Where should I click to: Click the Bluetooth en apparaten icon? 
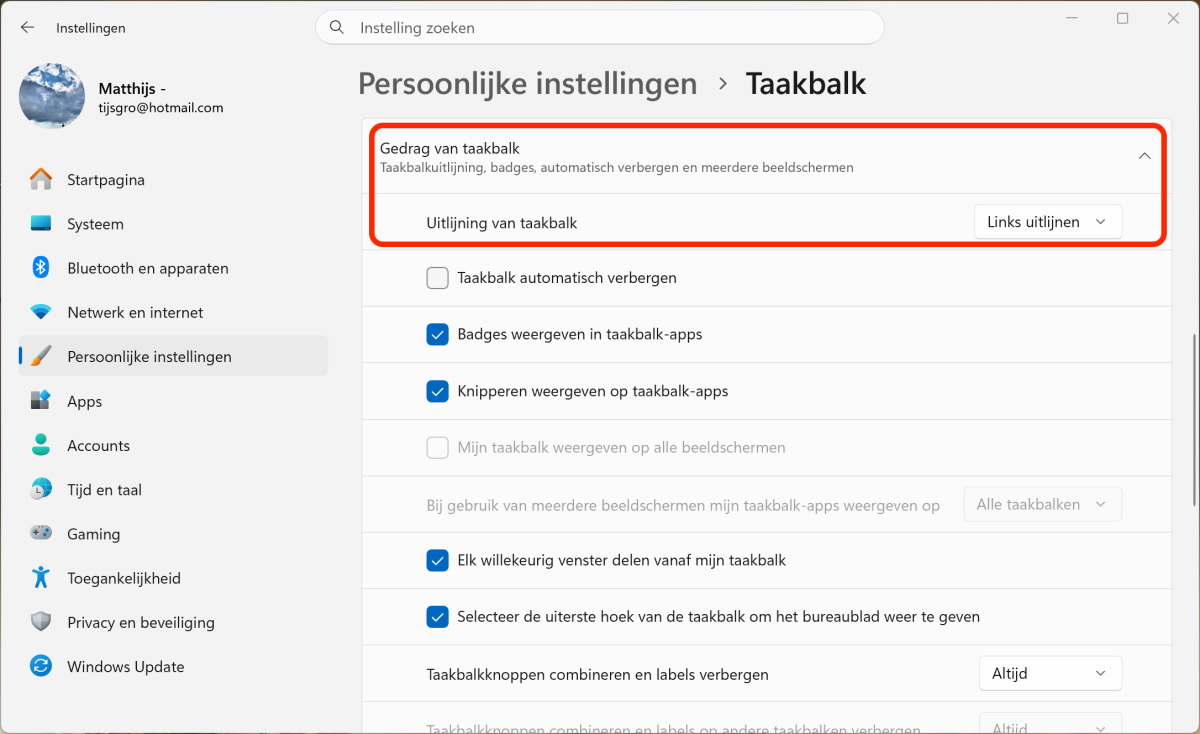pyautogui.click(x=41, y=268)
